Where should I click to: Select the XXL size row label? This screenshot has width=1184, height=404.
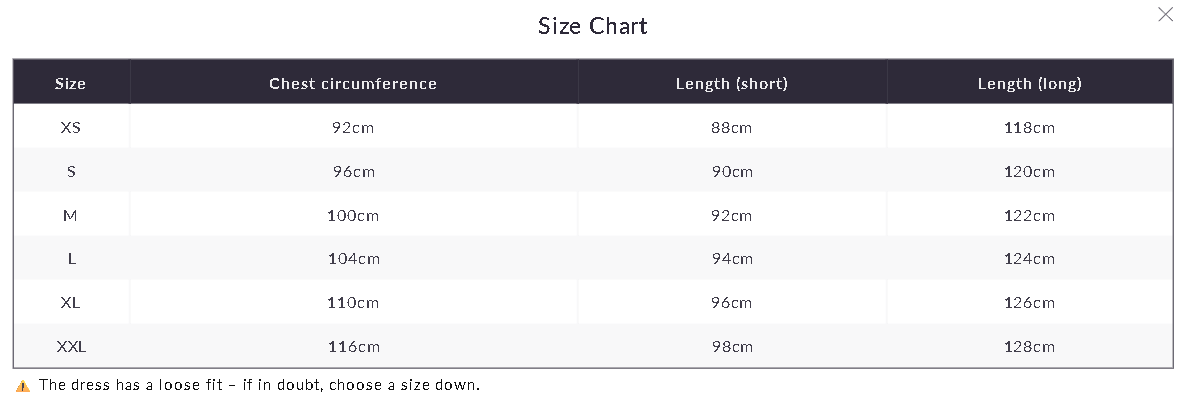click(x=71, y=347)
